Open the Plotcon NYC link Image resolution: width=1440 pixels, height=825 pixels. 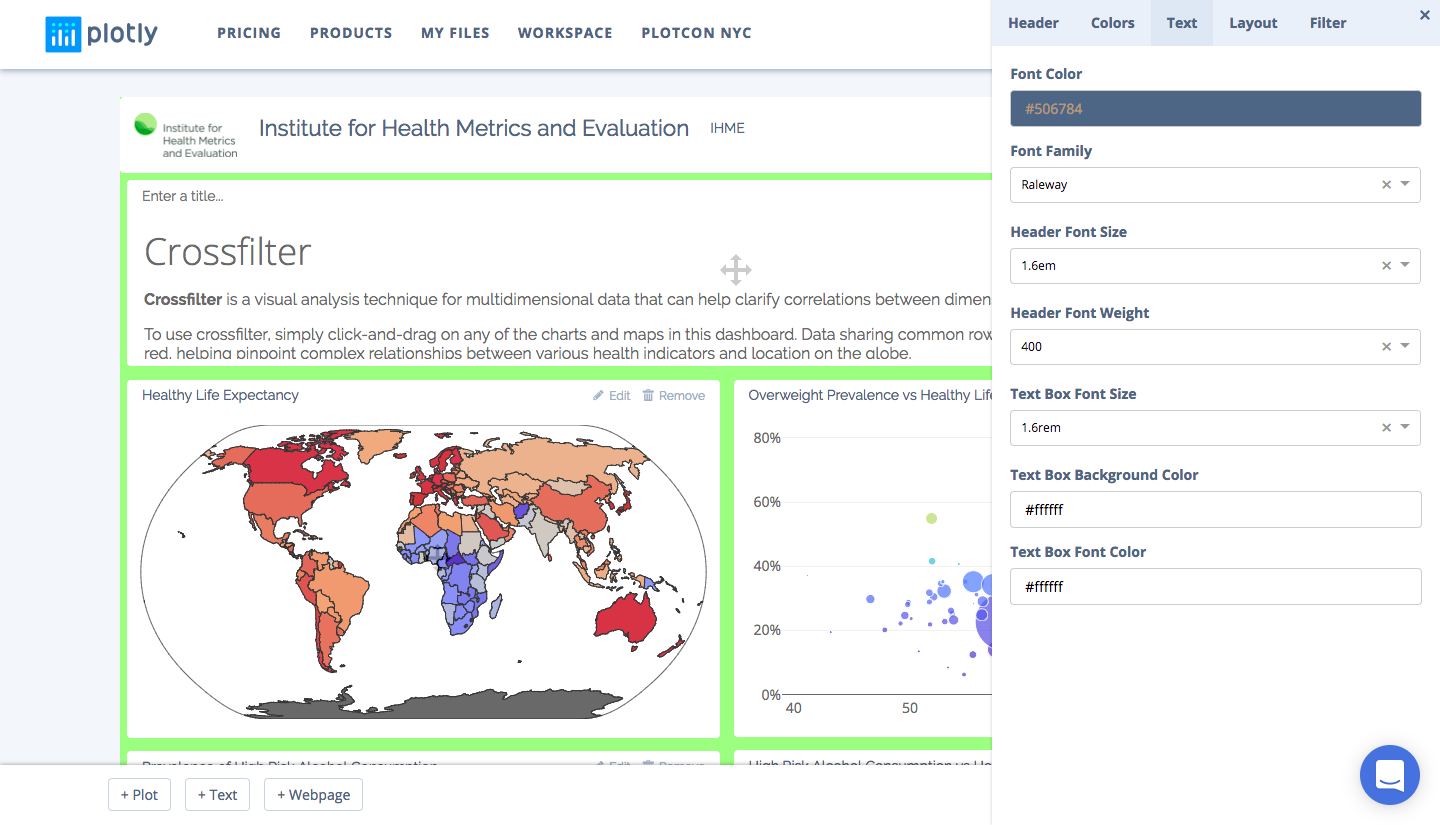[x=696, y=33]
